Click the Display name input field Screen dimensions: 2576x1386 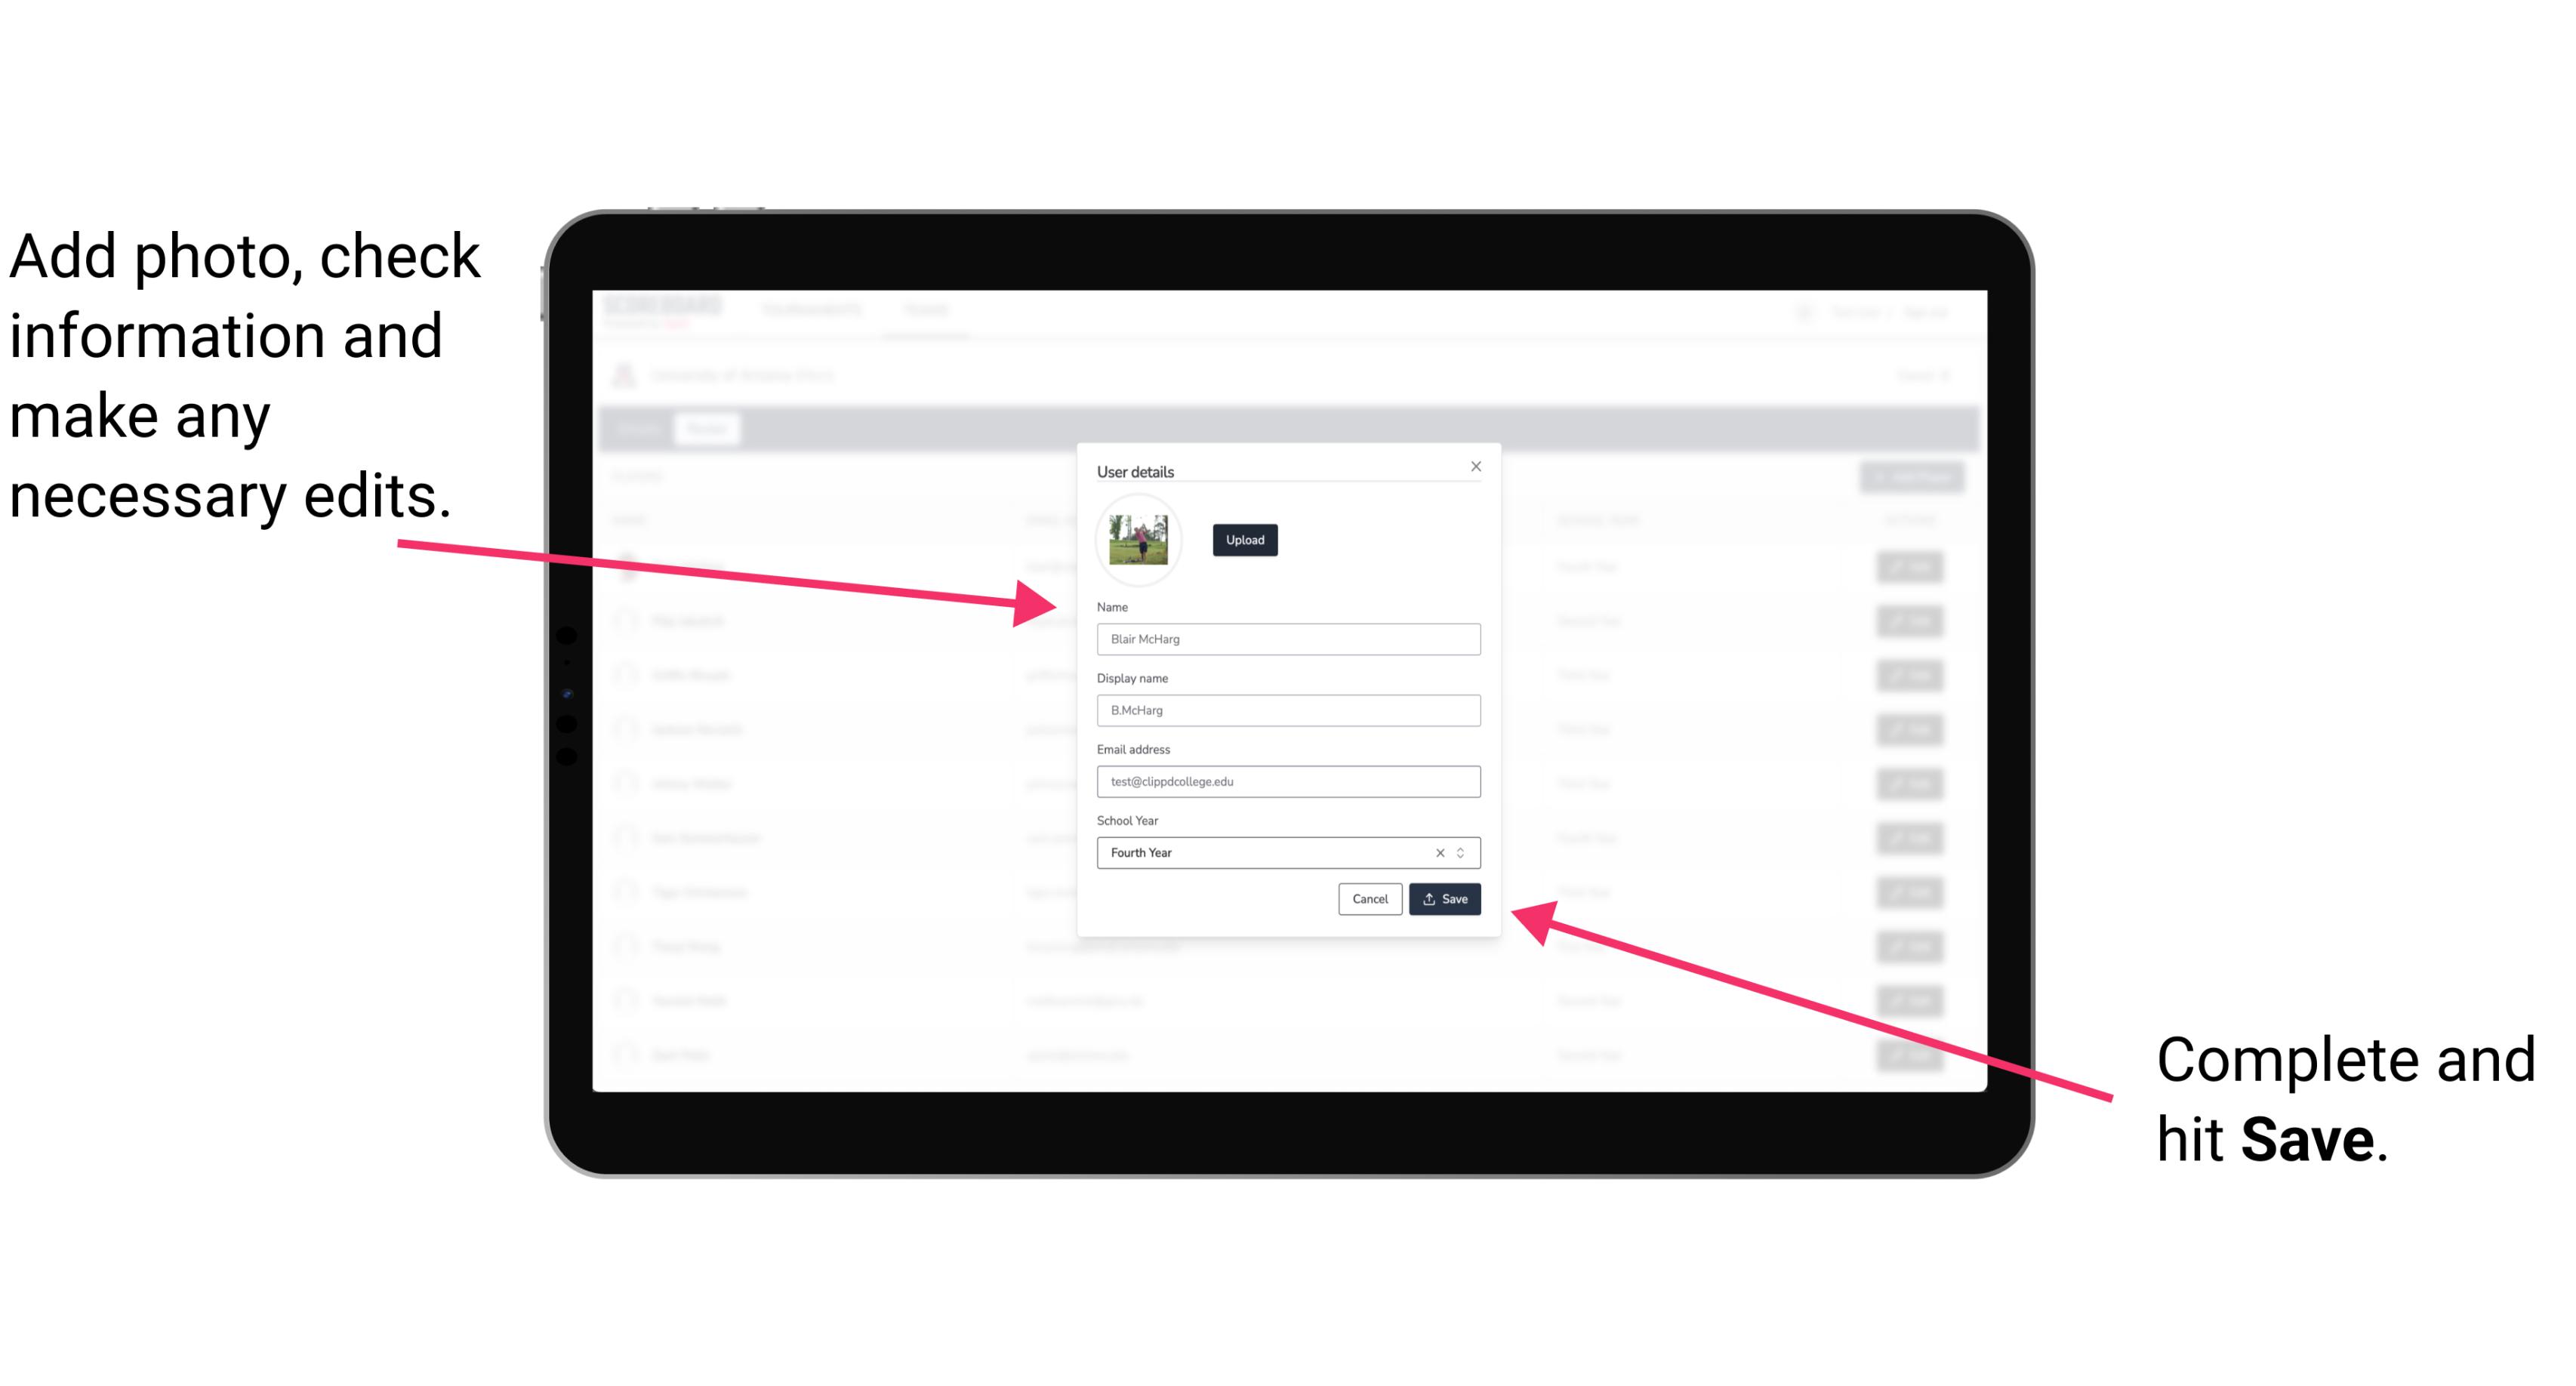click(1287, 712)
